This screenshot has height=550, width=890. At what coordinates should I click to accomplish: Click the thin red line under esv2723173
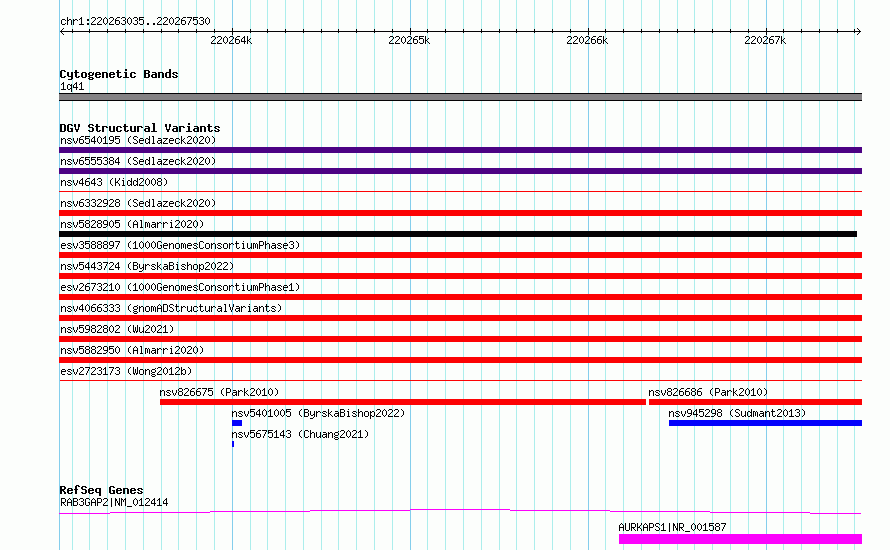[460, 381]
